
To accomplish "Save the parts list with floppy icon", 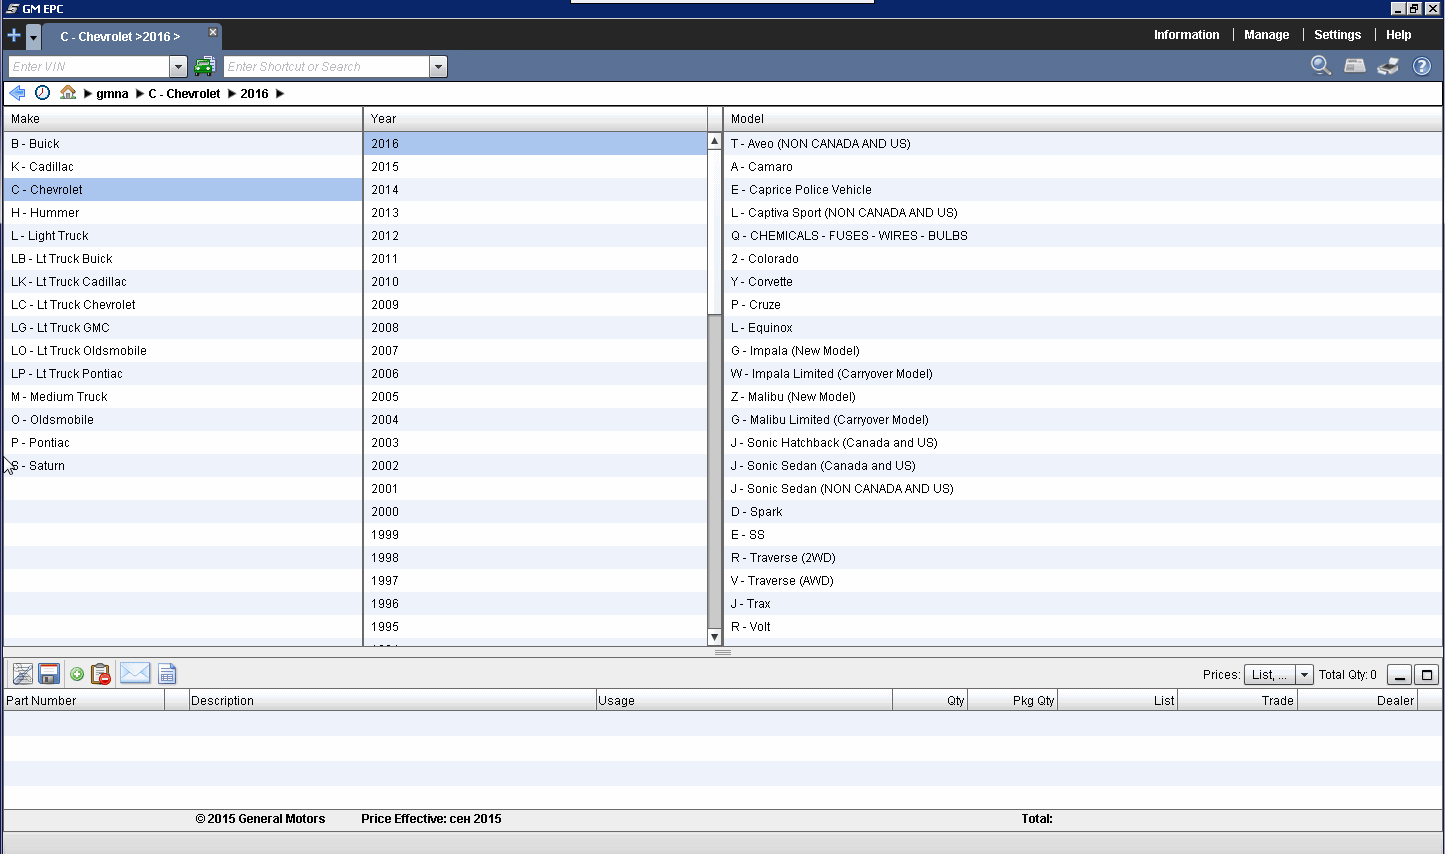I will [x=49, y=674].
